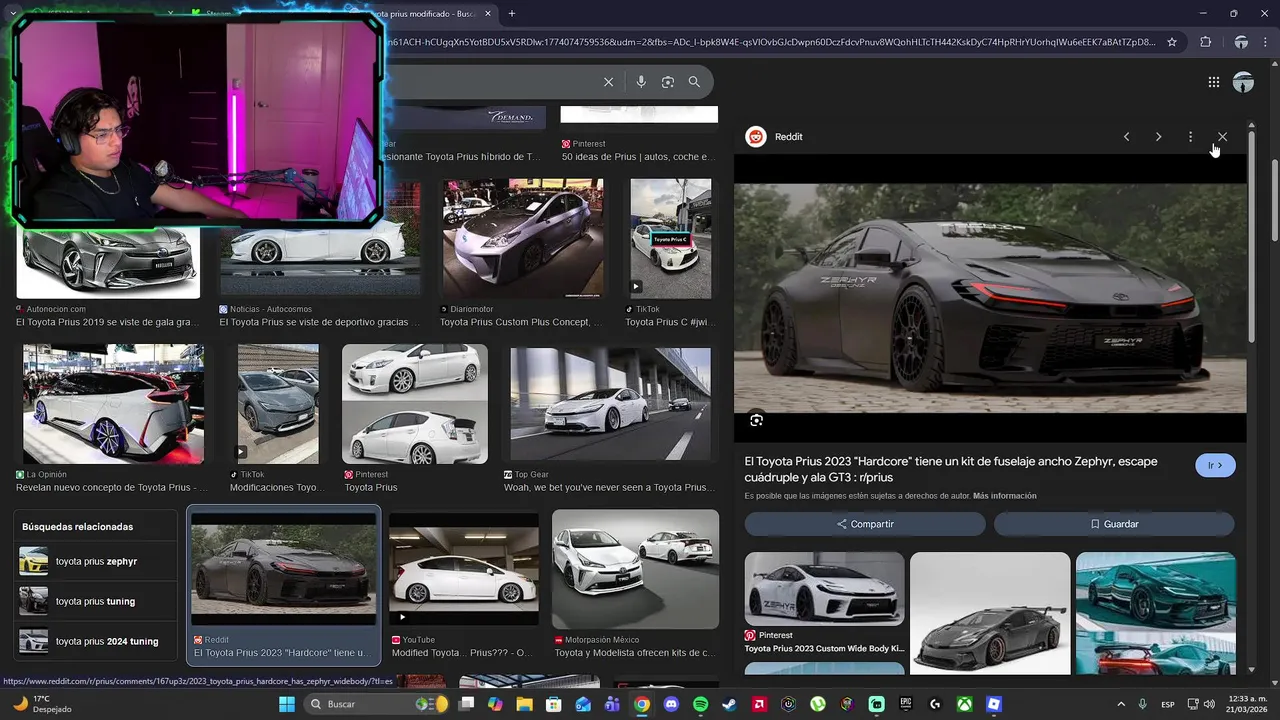Screen dimensions: 1280x720
Task: Click the Reddit source logo
Action: (756, 137)
